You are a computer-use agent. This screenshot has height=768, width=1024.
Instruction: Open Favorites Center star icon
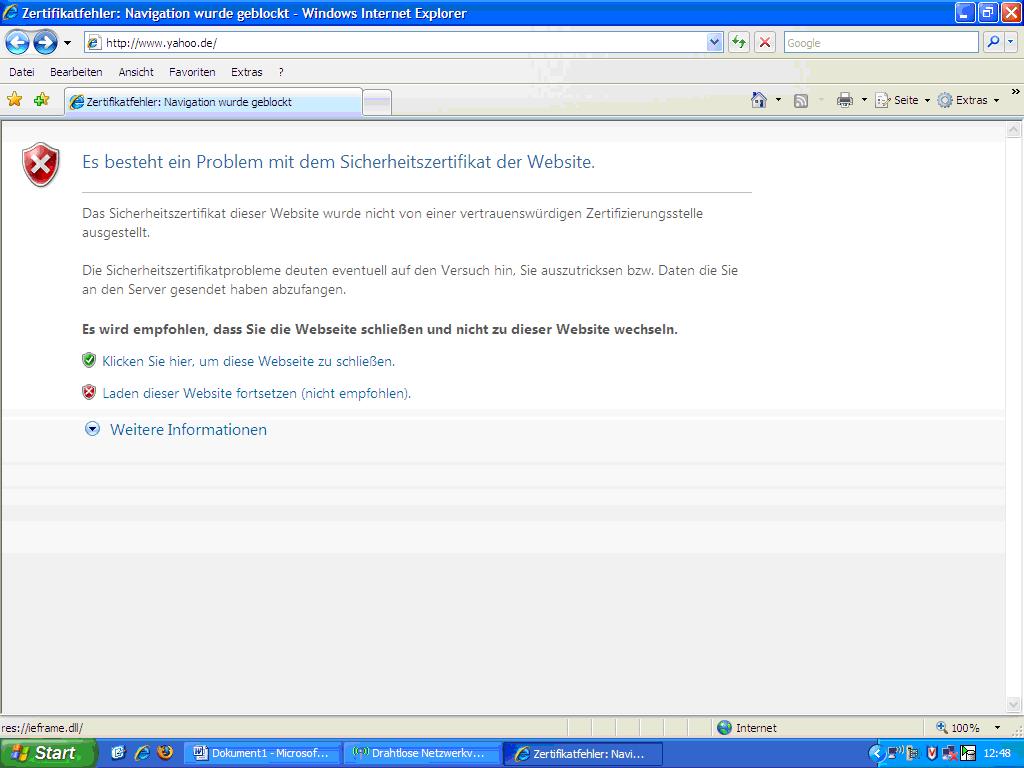click(14, 100)
